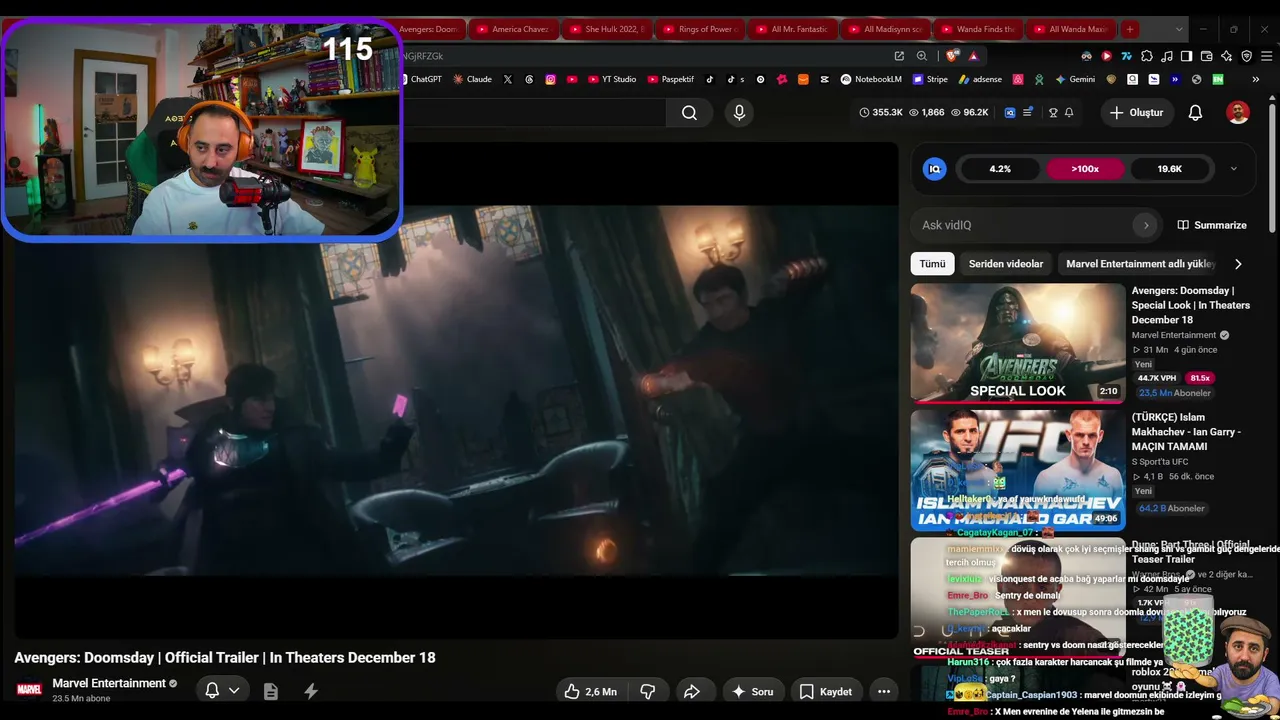Switch to Rings of Power tab

[700, 29]
